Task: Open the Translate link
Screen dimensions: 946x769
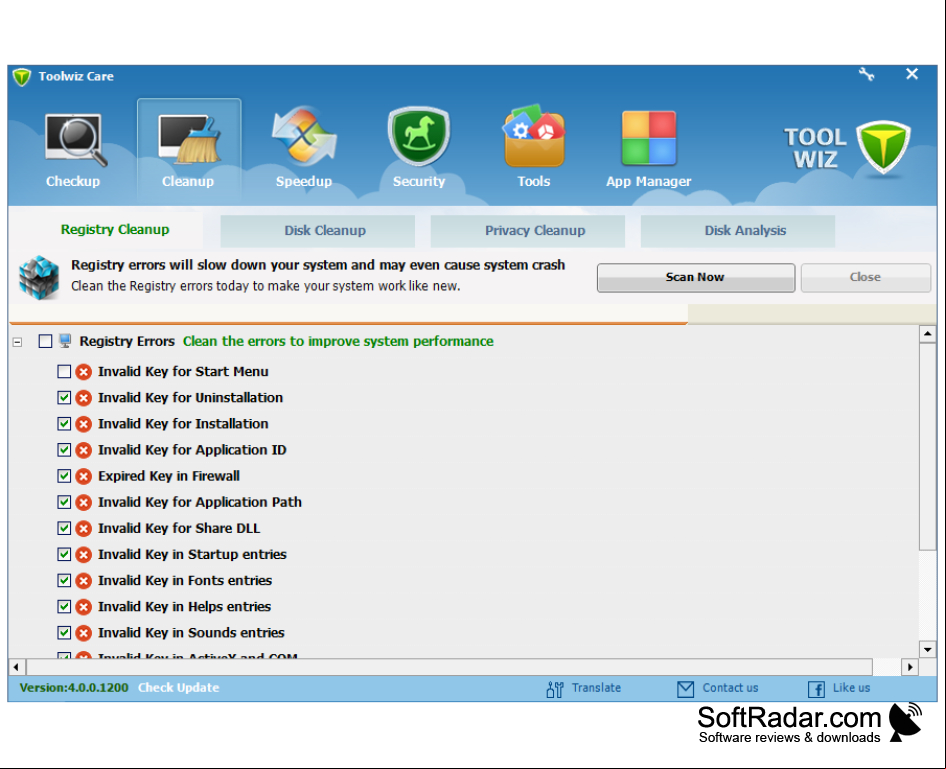Action: [x=596, y=688]
